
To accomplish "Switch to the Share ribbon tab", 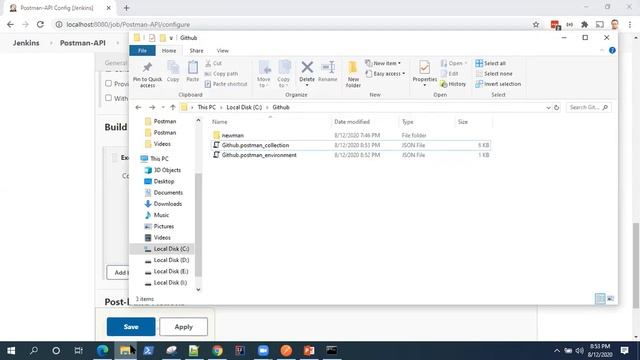I will point(196,51).
